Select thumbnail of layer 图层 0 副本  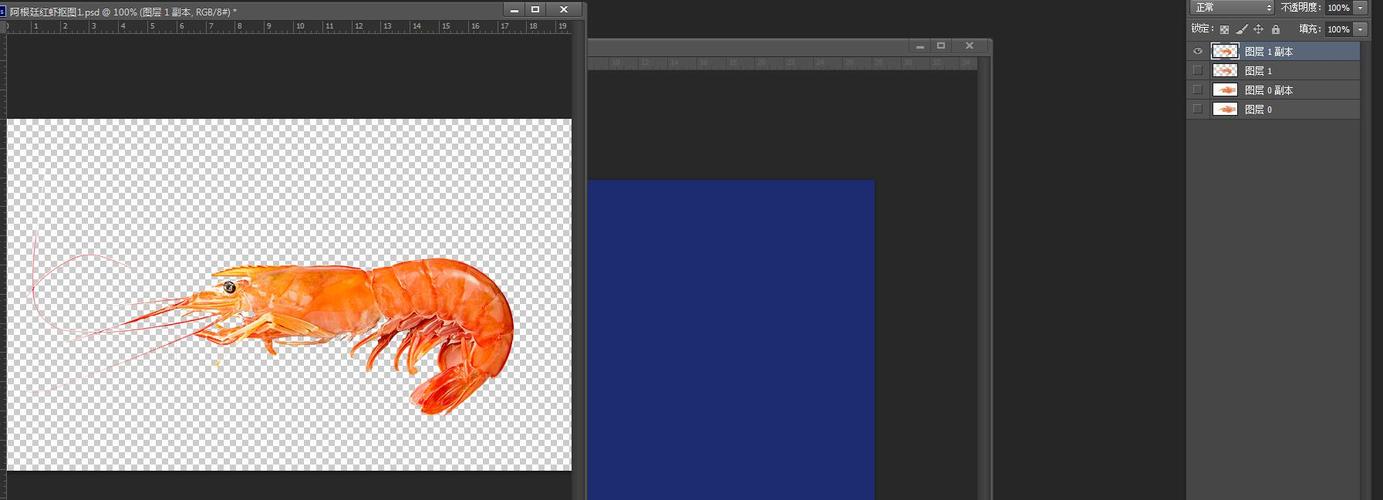pyautogui.click(x=1225, y=89)
